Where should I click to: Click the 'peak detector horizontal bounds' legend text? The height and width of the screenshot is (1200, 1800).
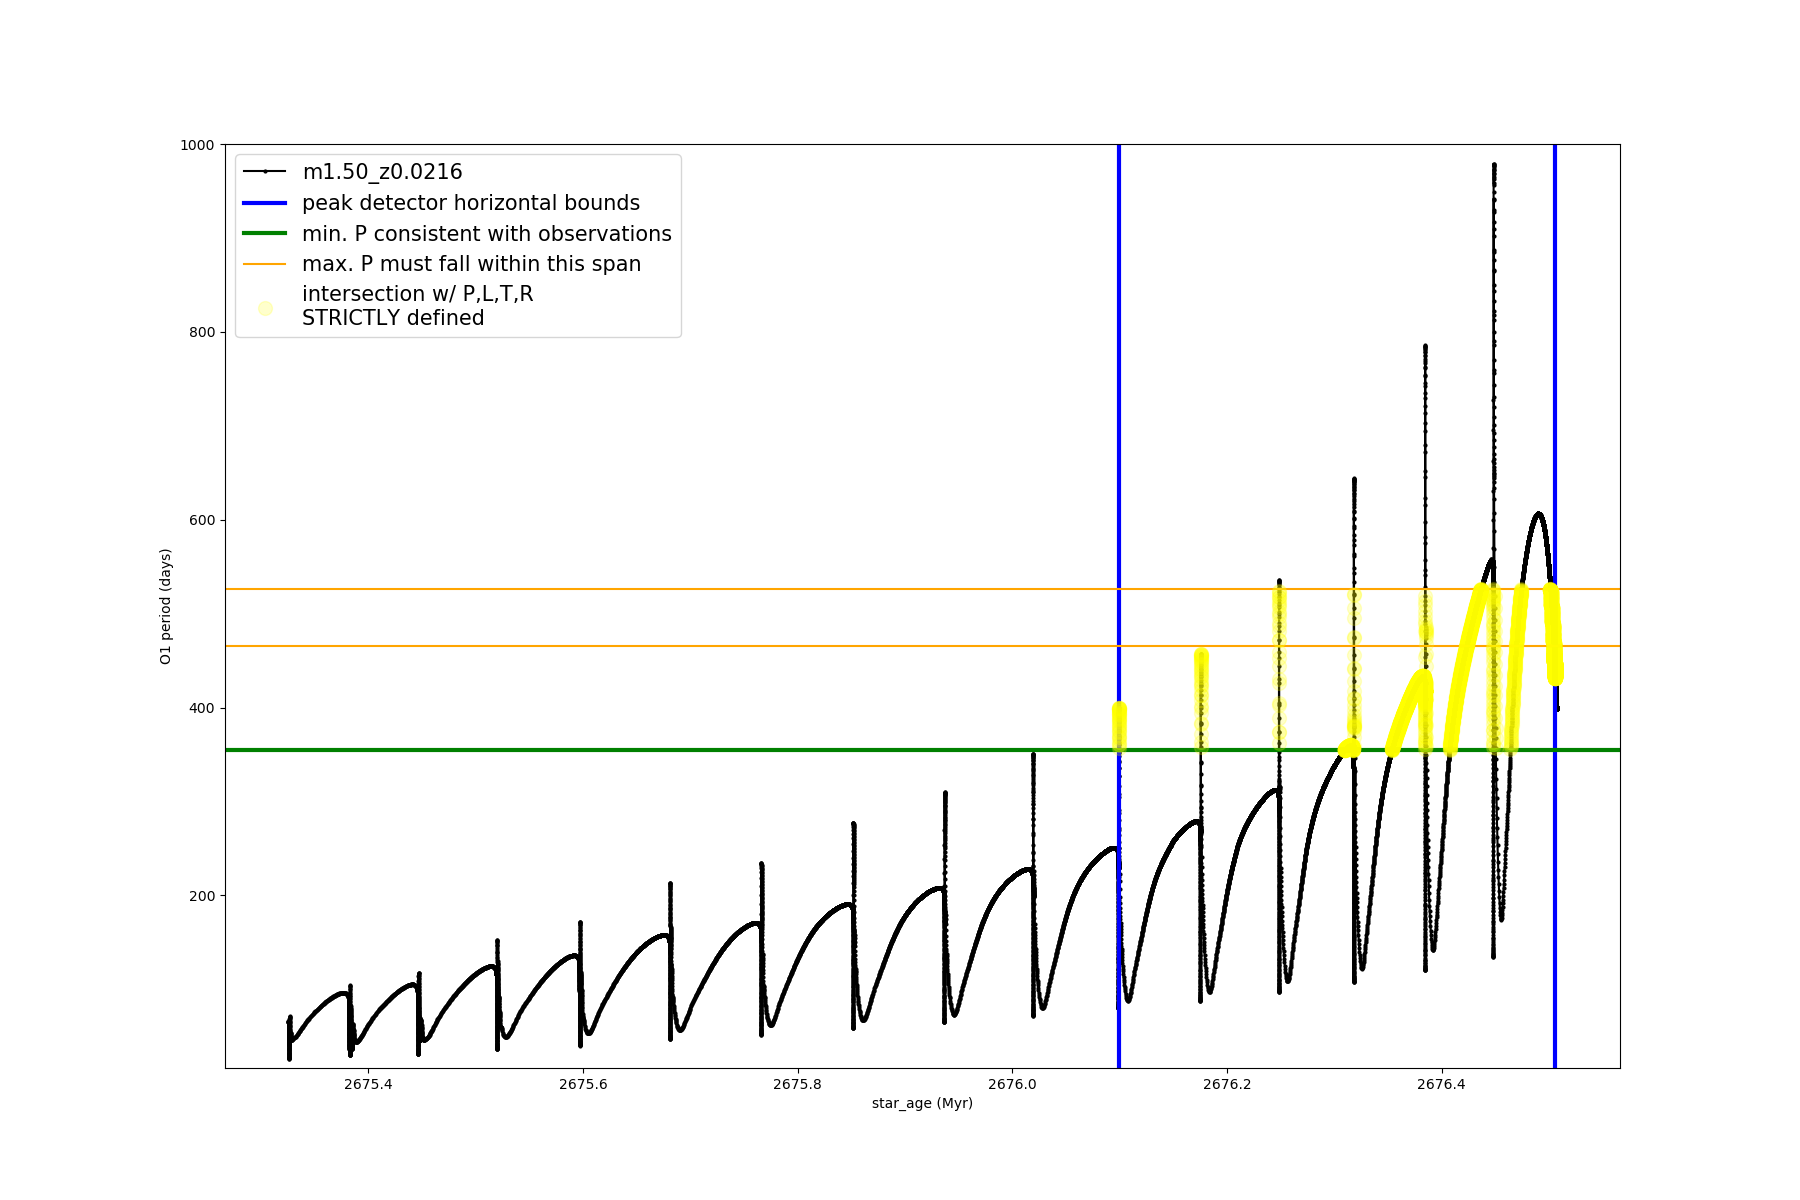click(470, 203)
